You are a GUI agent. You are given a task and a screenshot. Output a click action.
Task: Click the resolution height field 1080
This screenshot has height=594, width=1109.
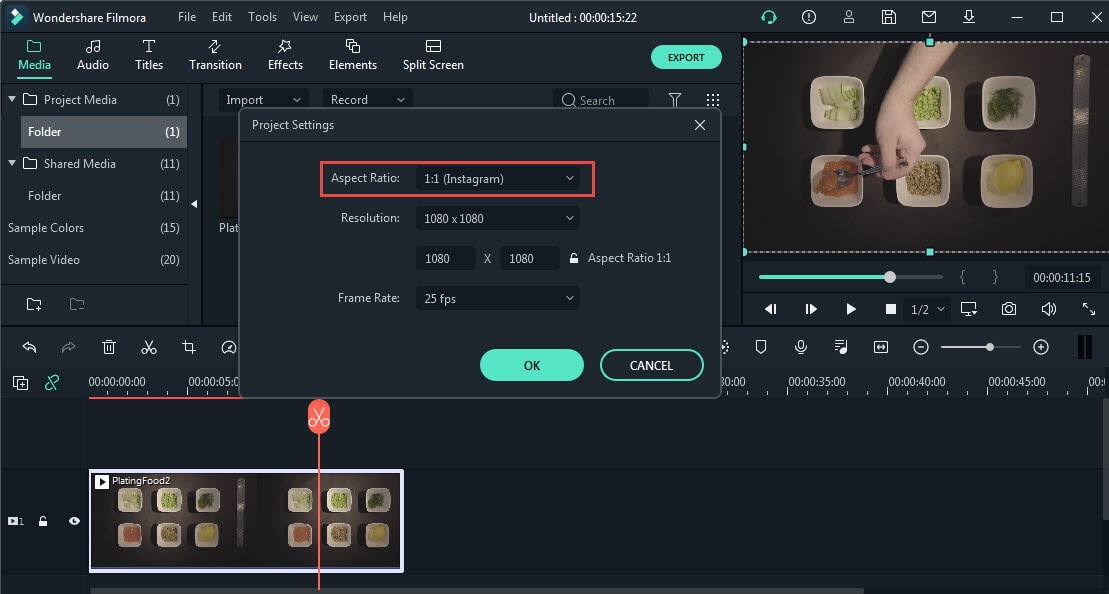tap(530, 258)
